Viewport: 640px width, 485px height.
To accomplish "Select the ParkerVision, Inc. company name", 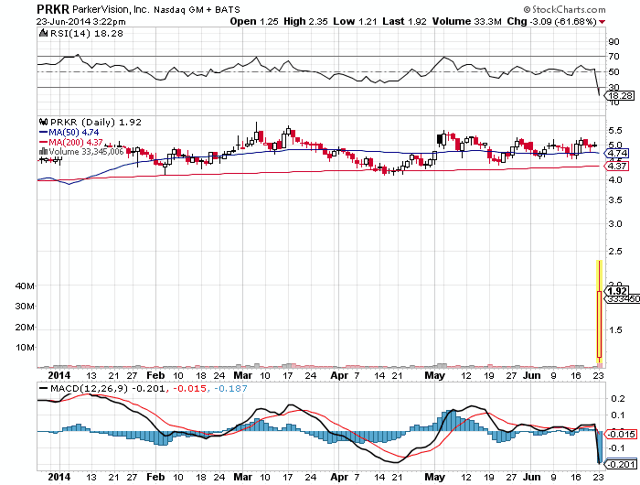I will pyautogui.click(x=111, y=9).
